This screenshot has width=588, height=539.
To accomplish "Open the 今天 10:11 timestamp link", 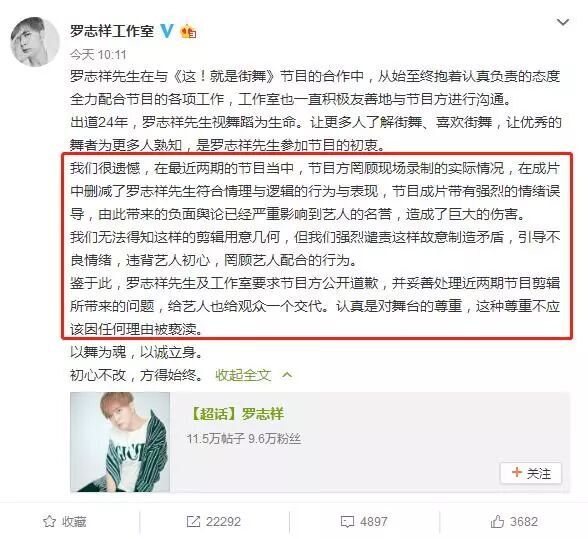I will pos(98,55).
